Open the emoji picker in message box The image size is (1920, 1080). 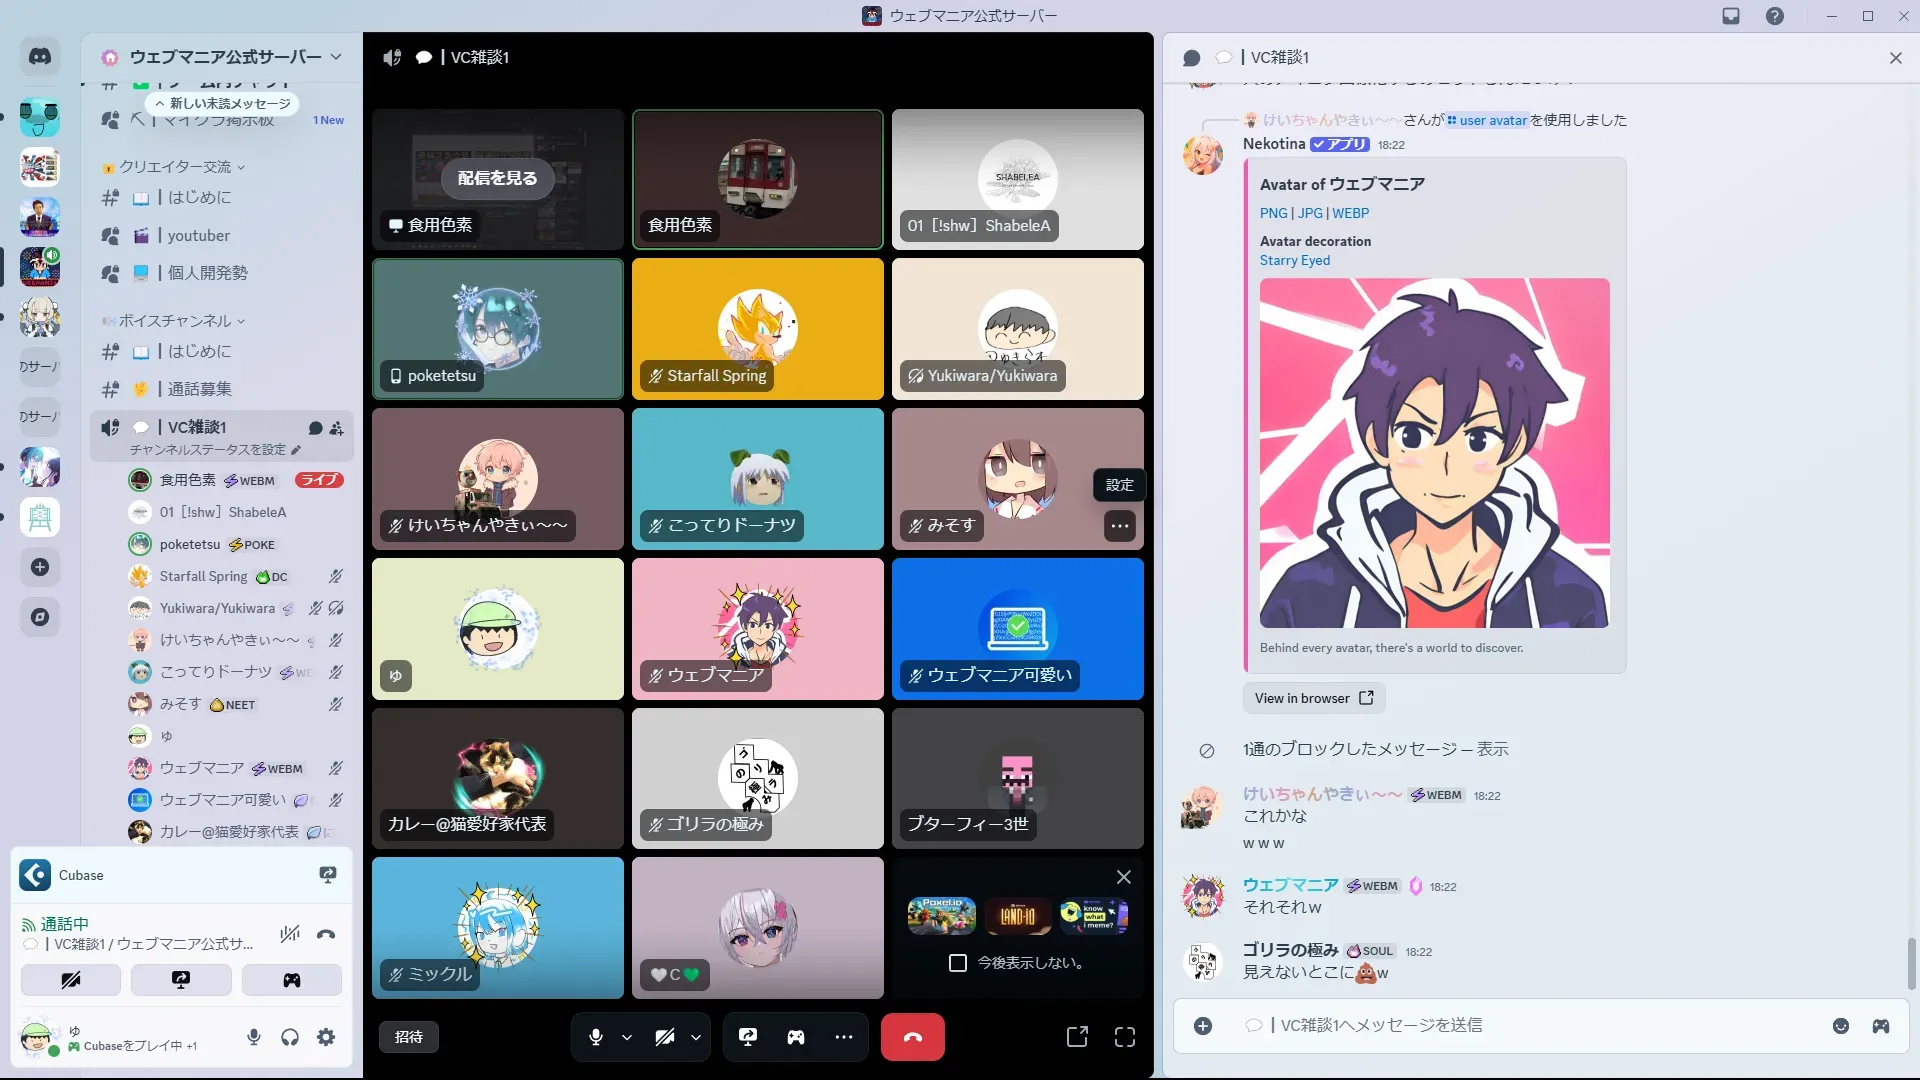point(1840,1026)
